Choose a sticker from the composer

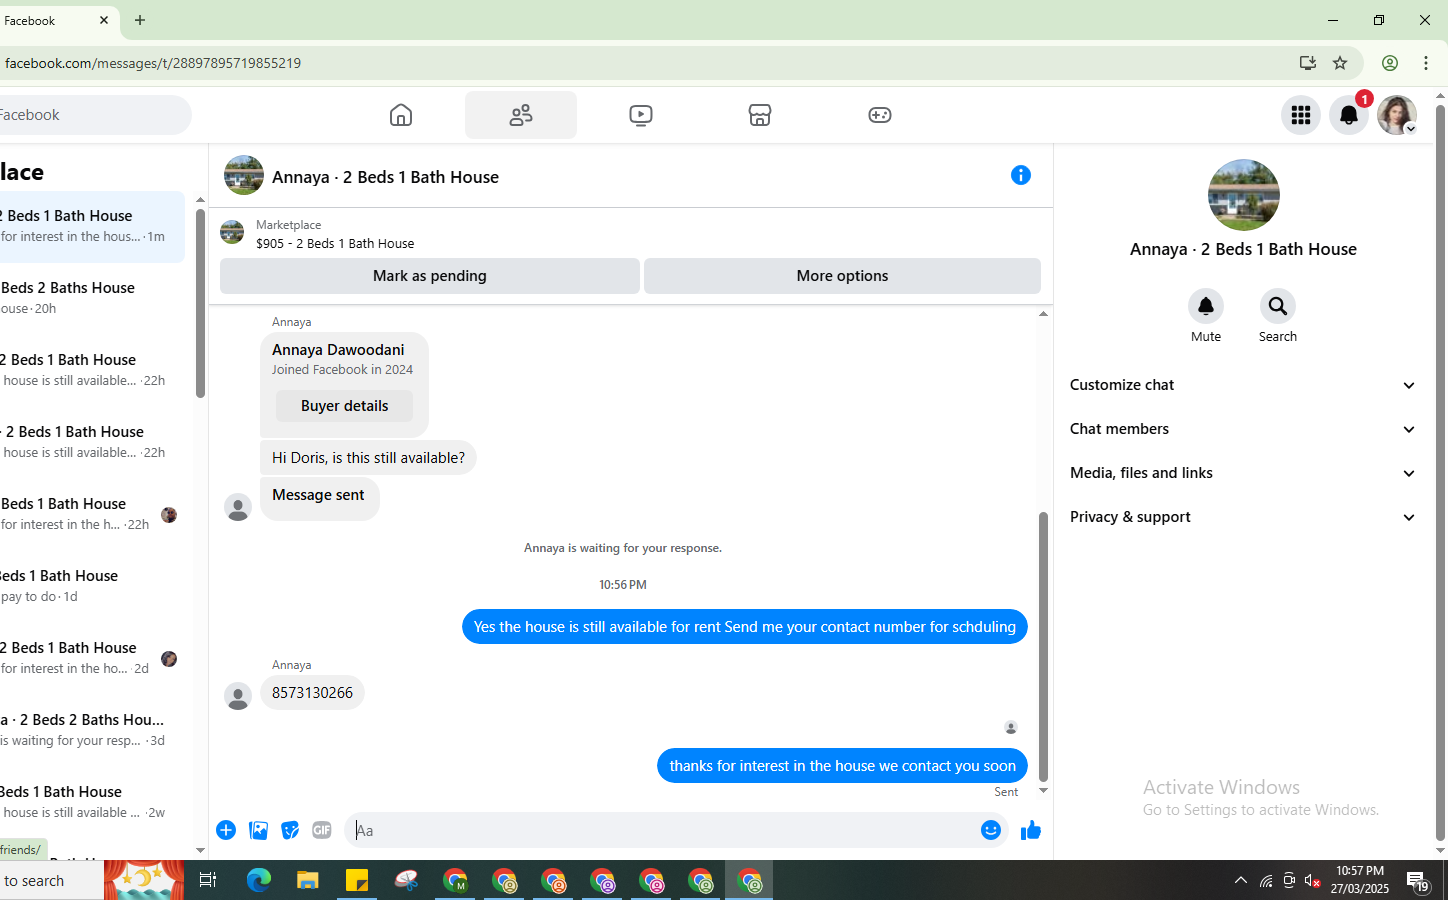click(x=290, y=830)
